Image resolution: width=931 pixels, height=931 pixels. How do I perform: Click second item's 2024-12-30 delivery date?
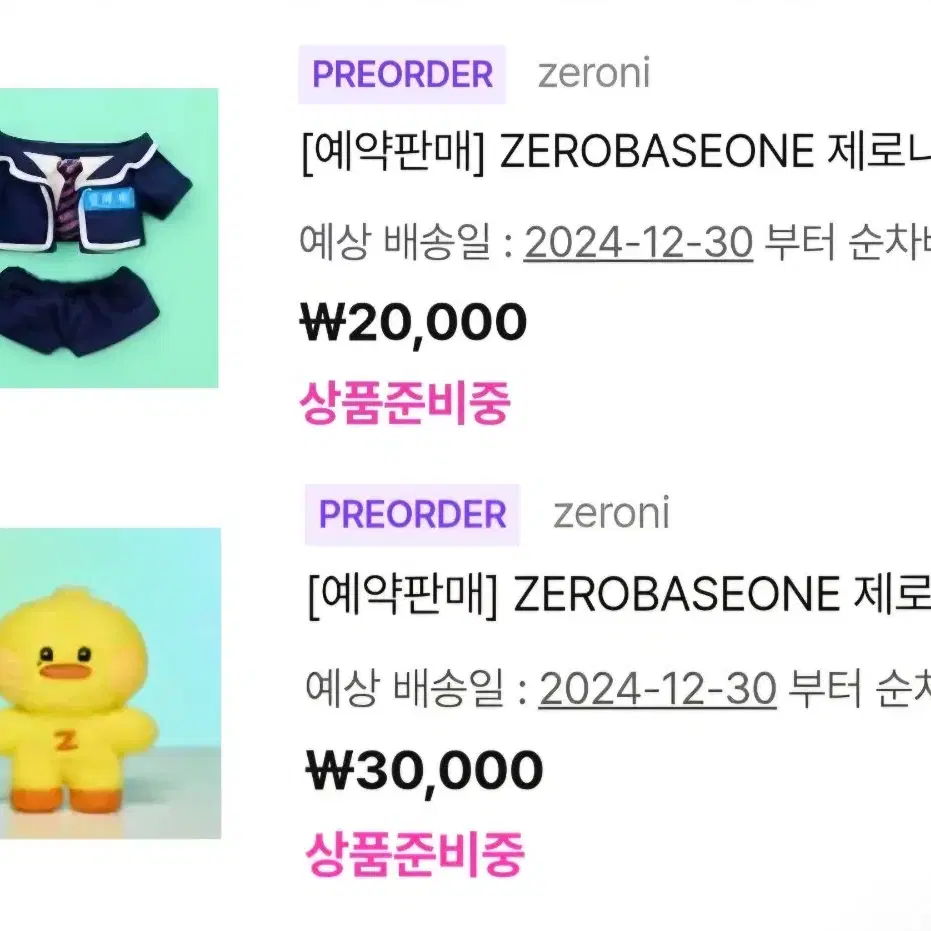(657, 689)
